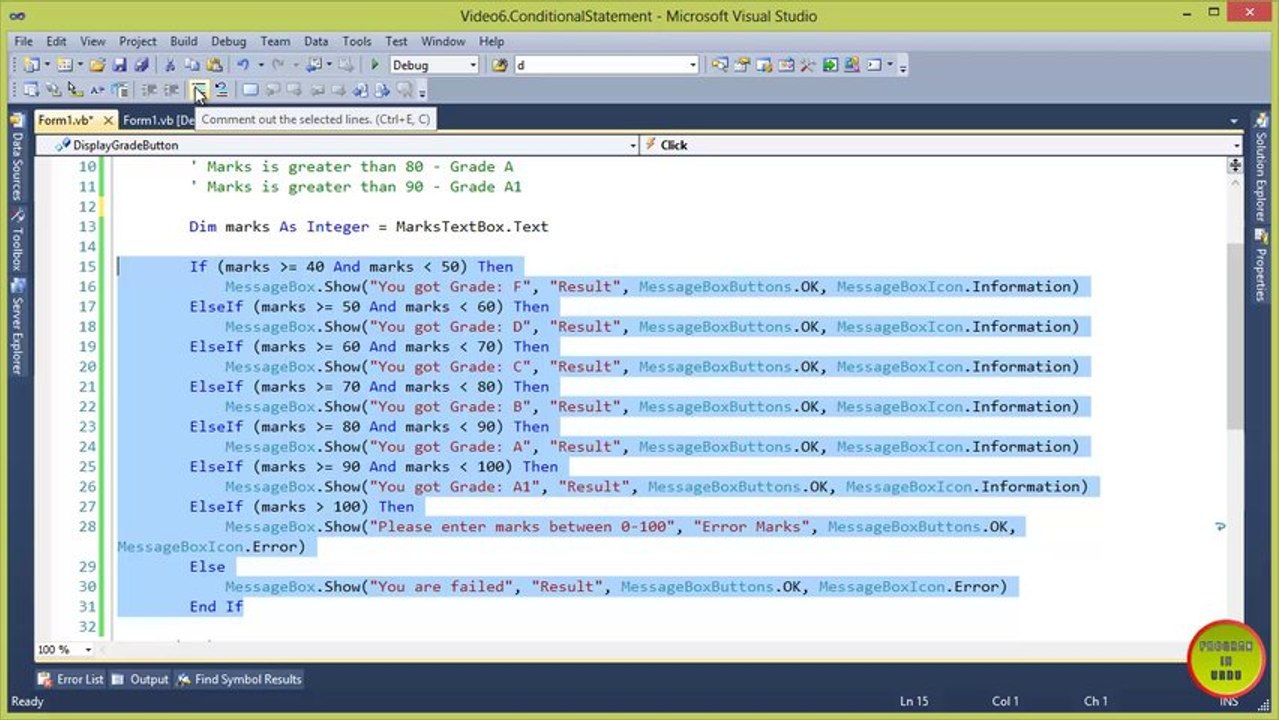
Task: Open the Build menu
Action: pos(183,41)
